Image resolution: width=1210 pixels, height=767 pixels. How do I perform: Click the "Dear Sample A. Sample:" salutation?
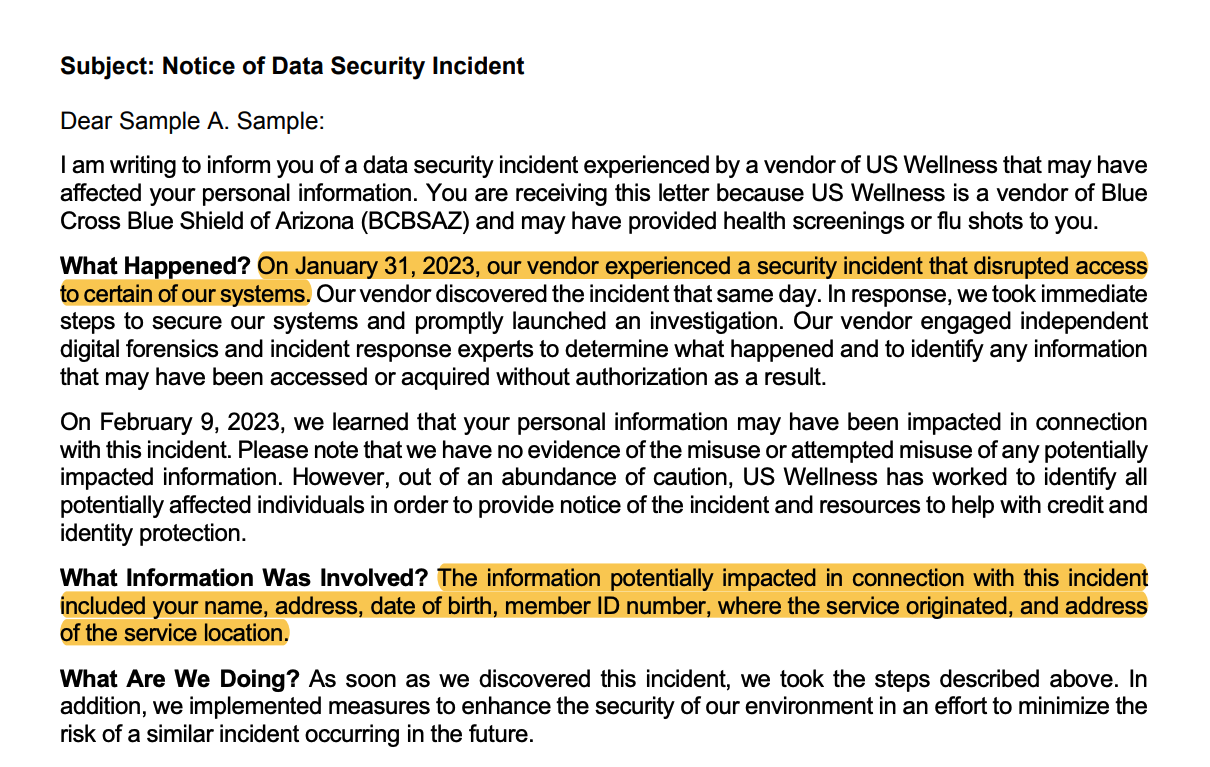pyautogui.click(x=192, y=121)
